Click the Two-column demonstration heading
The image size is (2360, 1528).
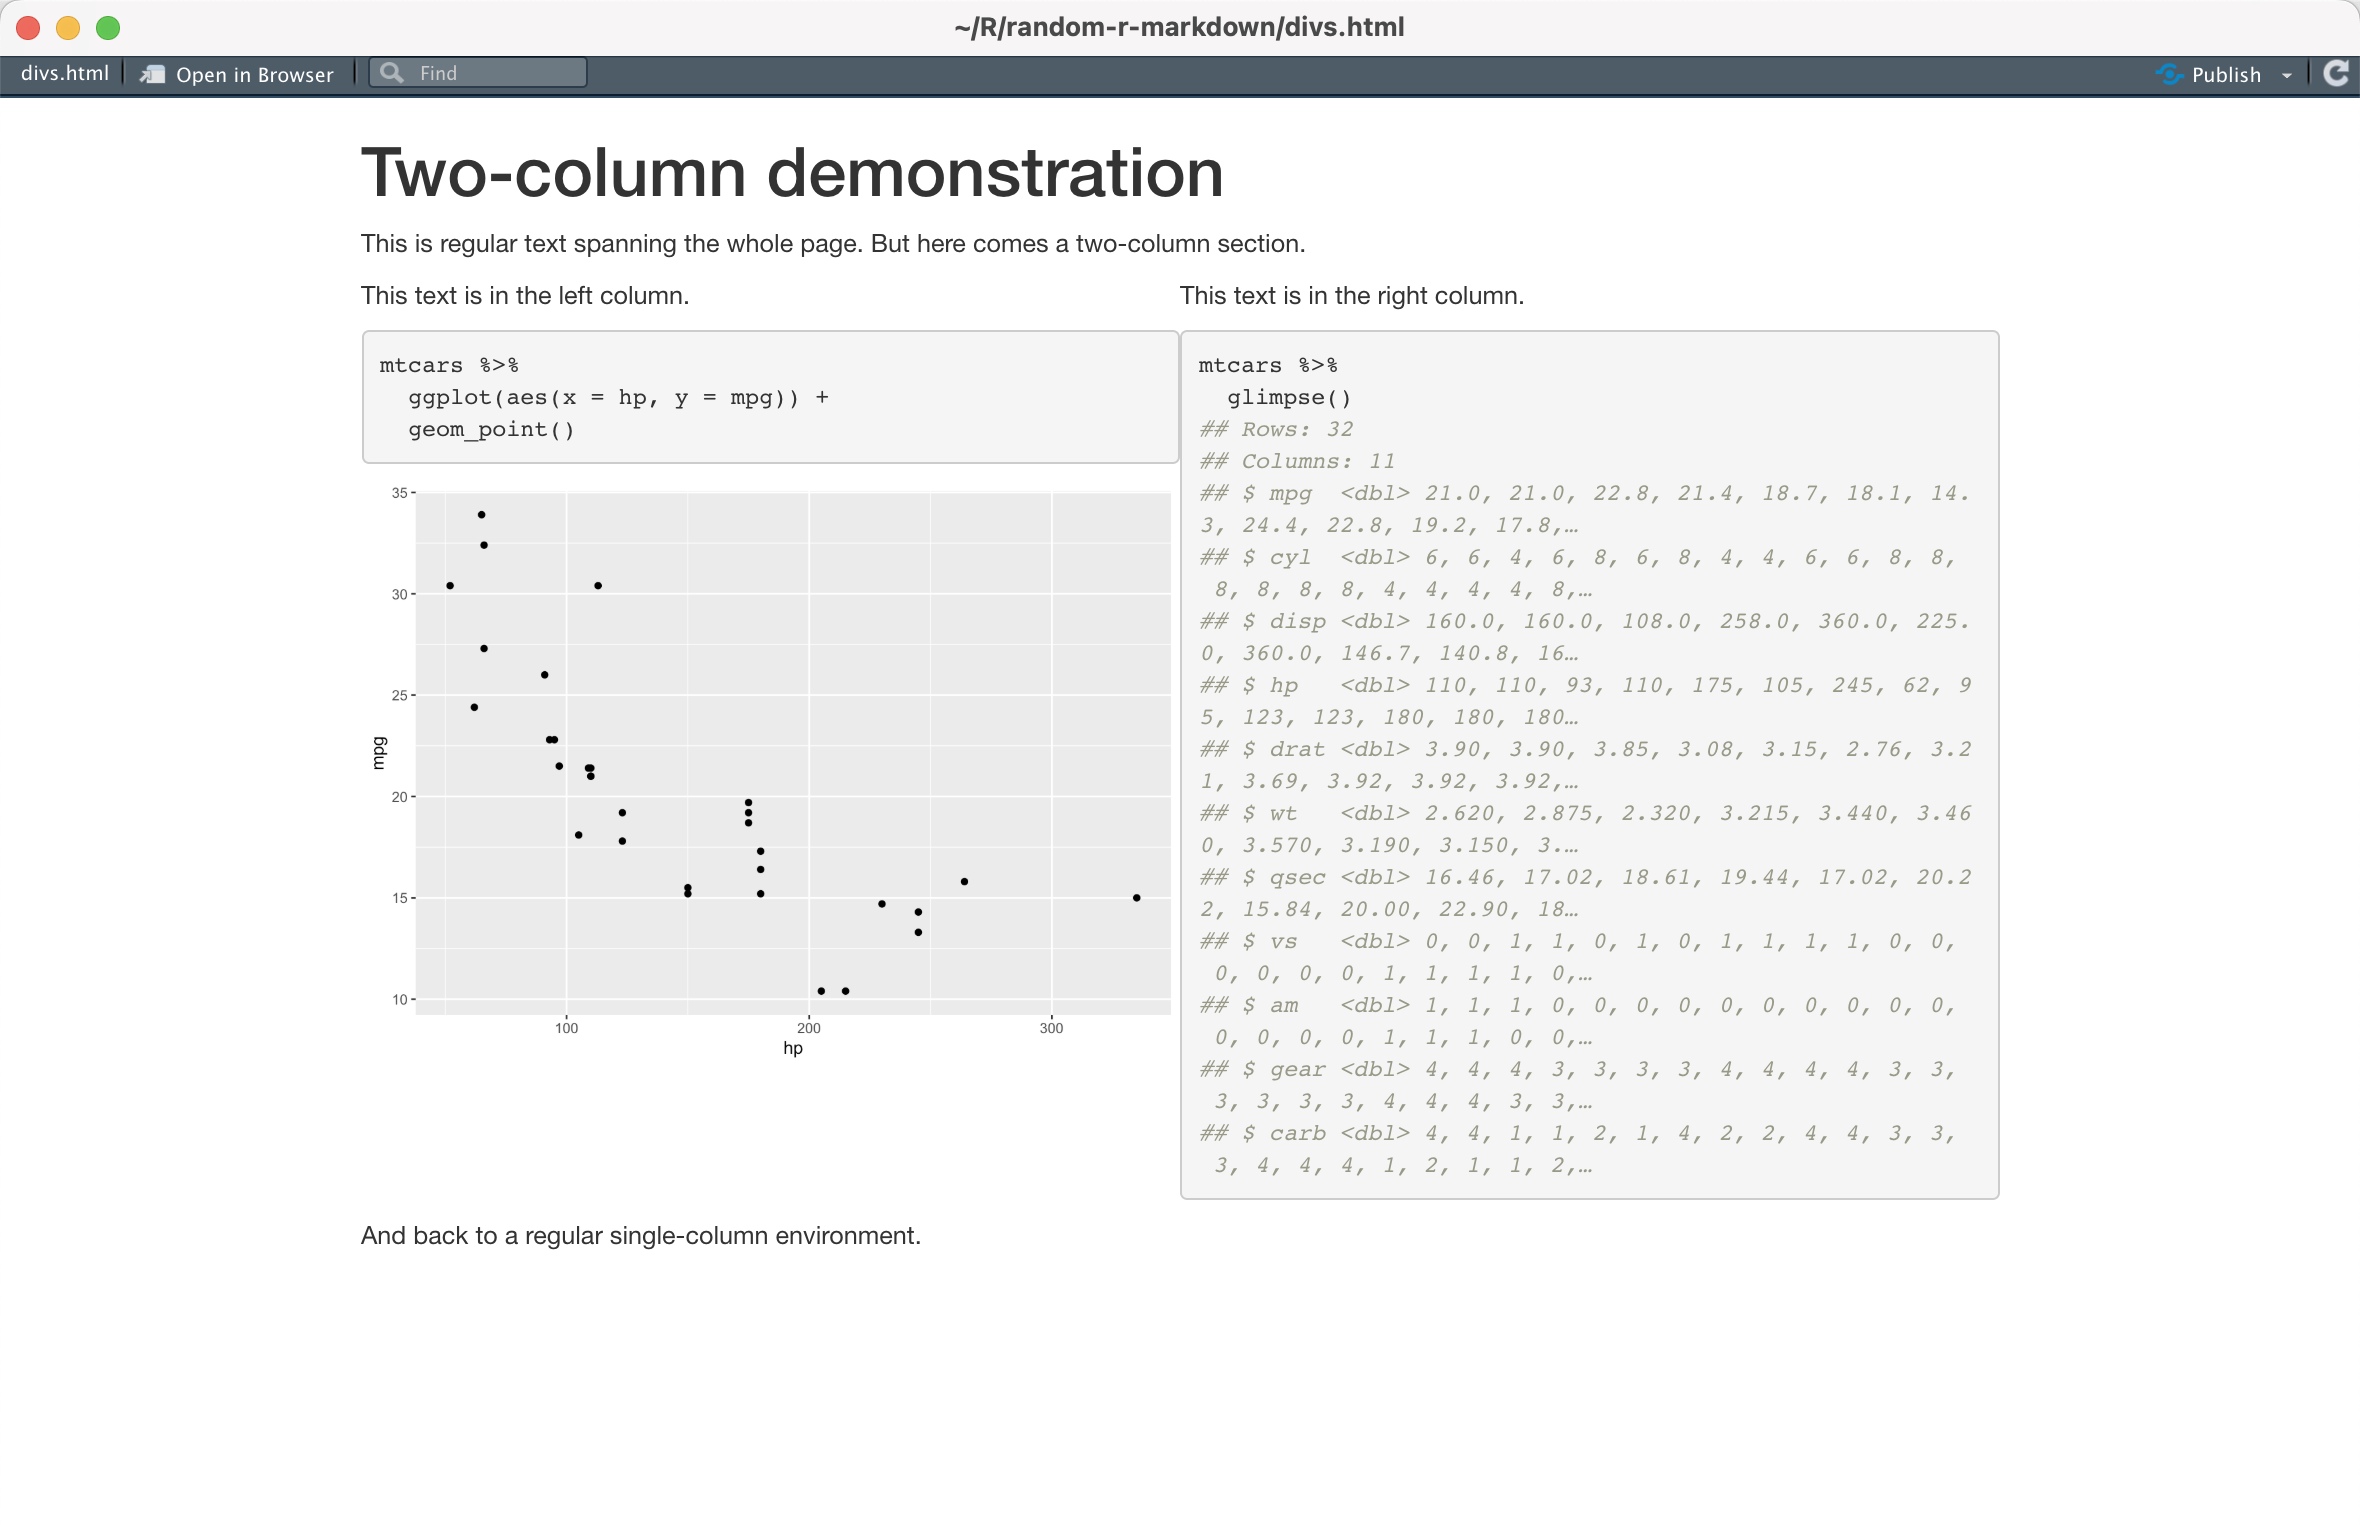click(792, 172)
